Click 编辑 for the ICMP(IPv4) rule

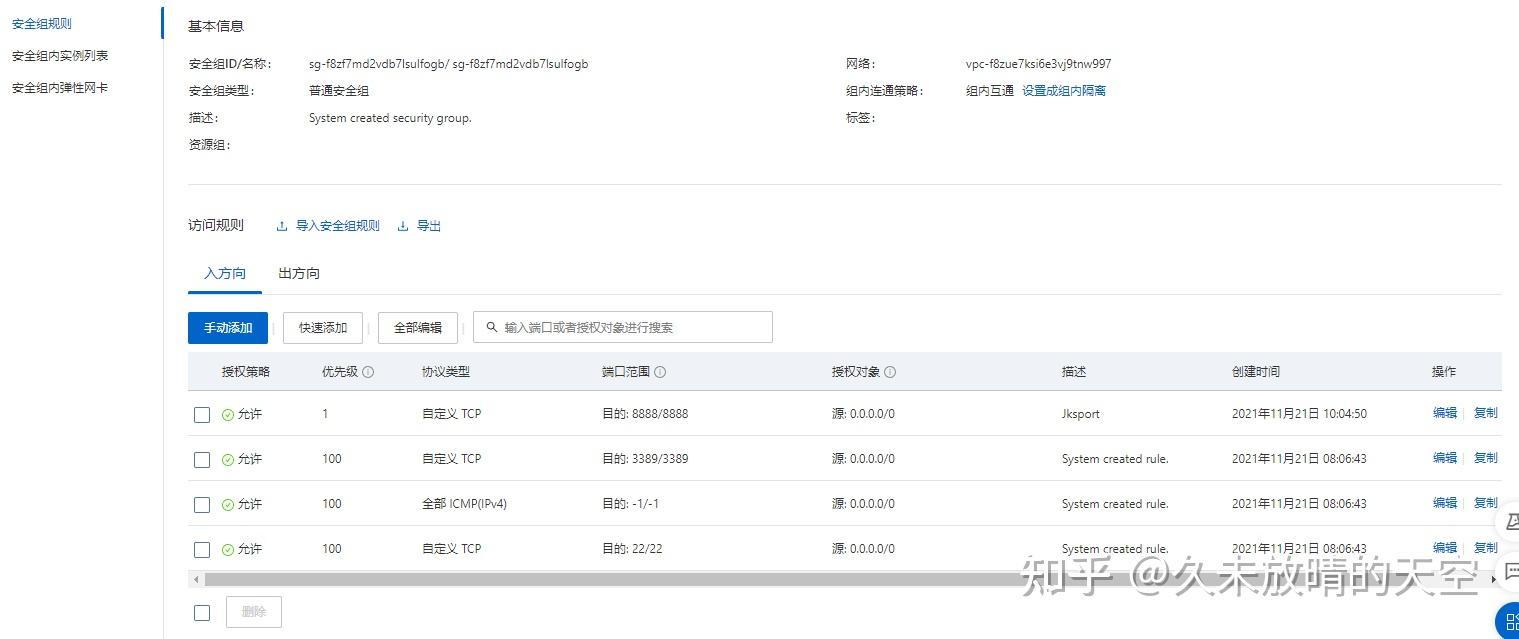[x=1445, y=503]
